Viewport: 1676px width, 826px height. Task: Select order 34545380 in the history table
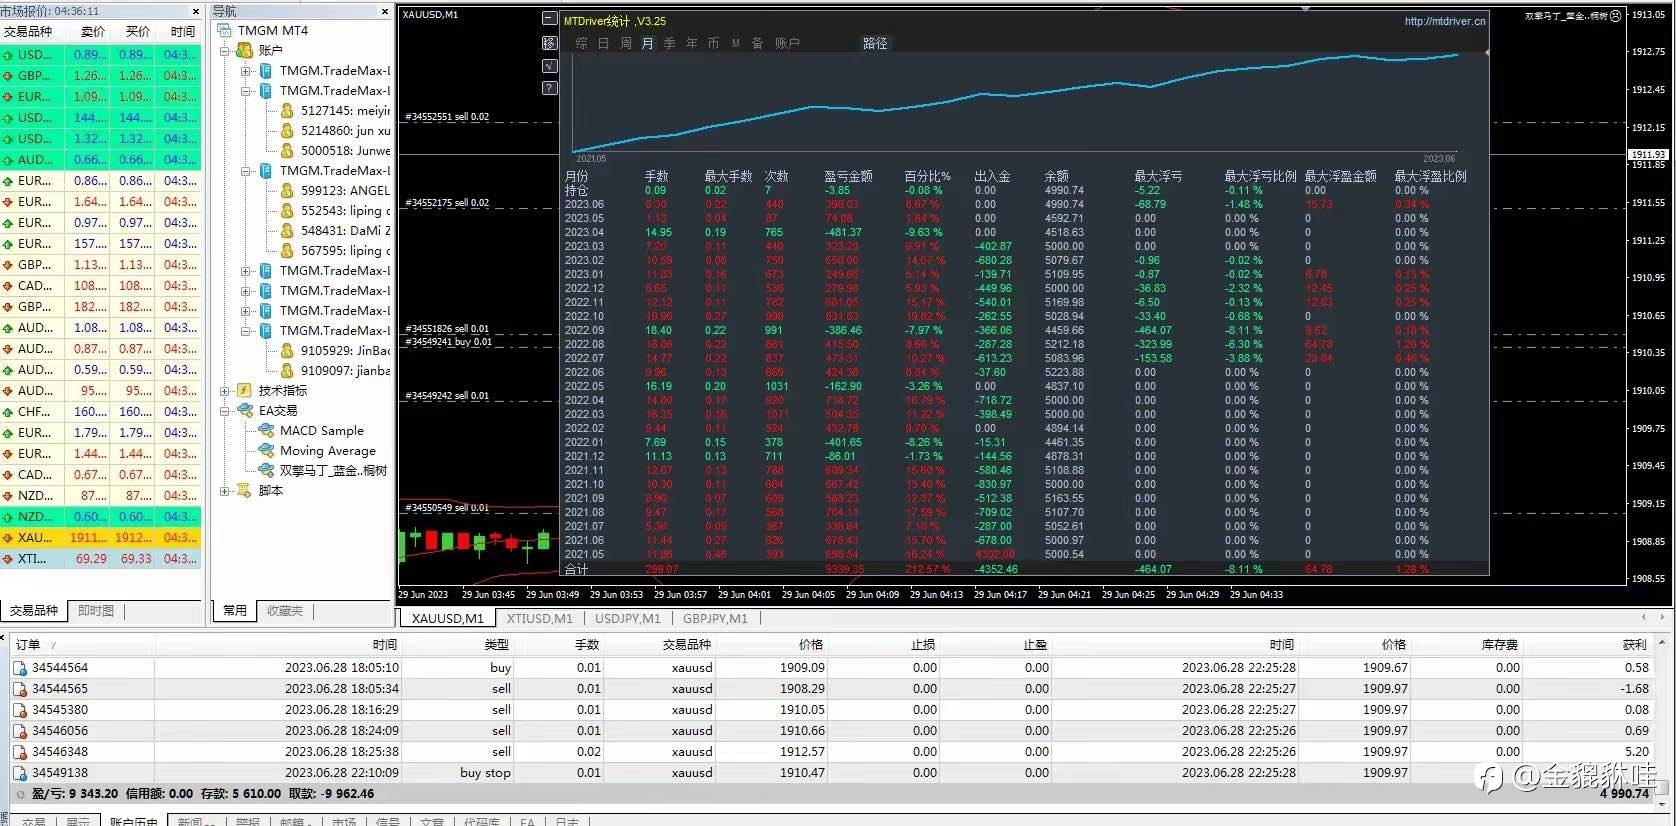coord(834,710)
